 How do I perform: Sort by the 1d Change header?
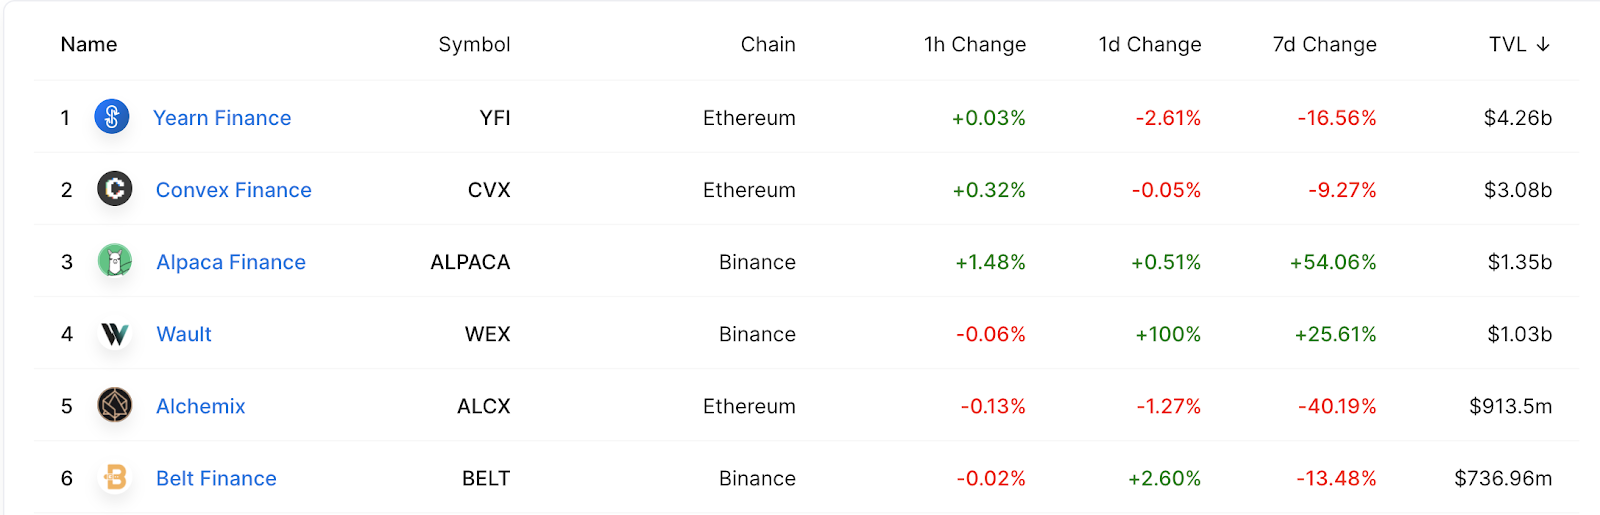pos(1150,44)
